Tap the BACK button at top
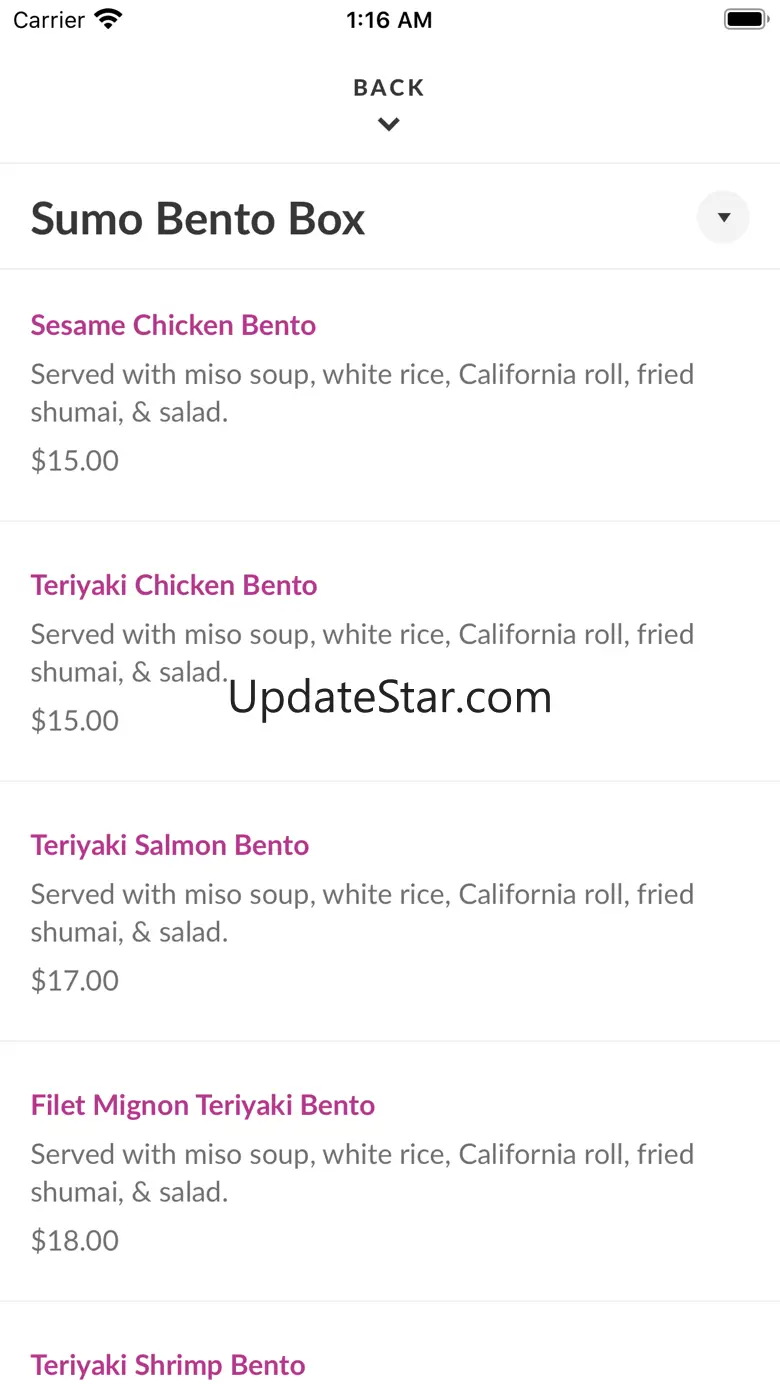780x1387 pixels. (389, 88)
